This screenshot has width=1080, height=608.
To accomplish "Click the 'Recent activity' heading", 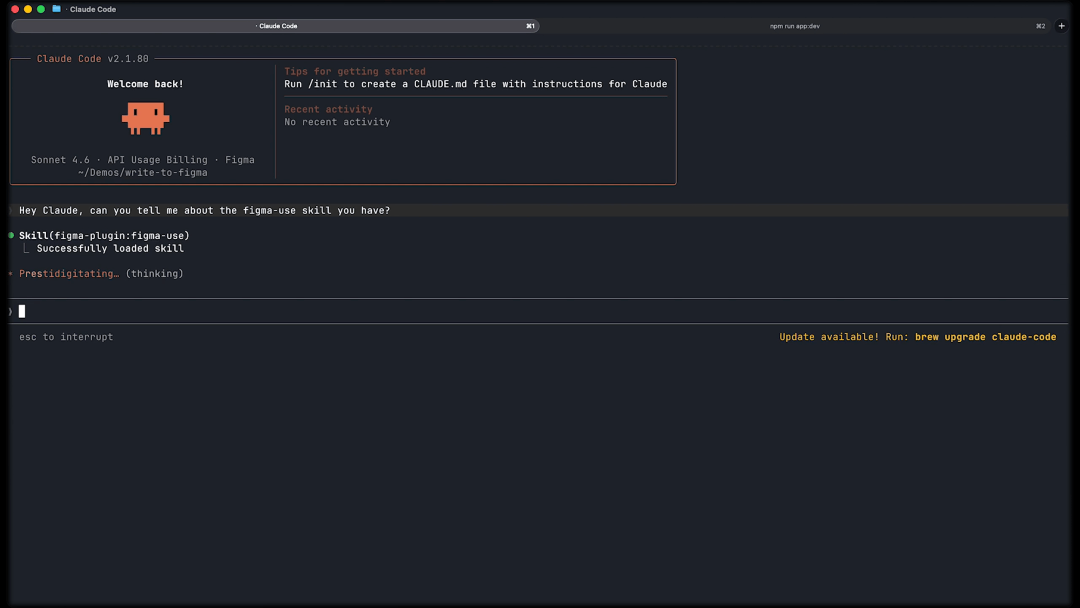I will click(x=329, y=109).
